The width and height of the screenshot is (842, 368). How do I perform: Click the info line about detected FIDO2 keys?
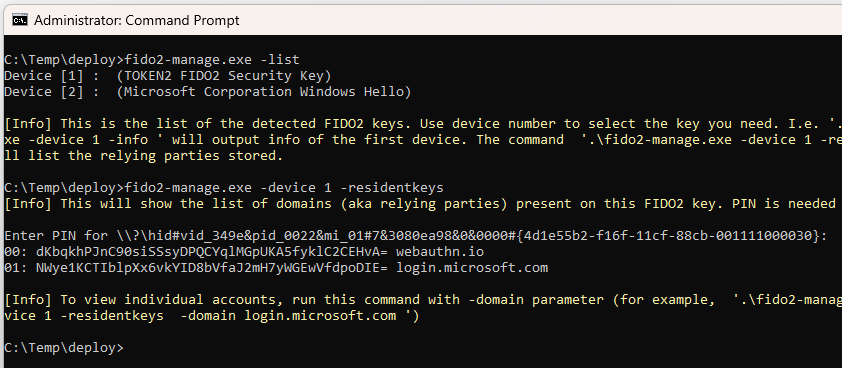point(423,124)
